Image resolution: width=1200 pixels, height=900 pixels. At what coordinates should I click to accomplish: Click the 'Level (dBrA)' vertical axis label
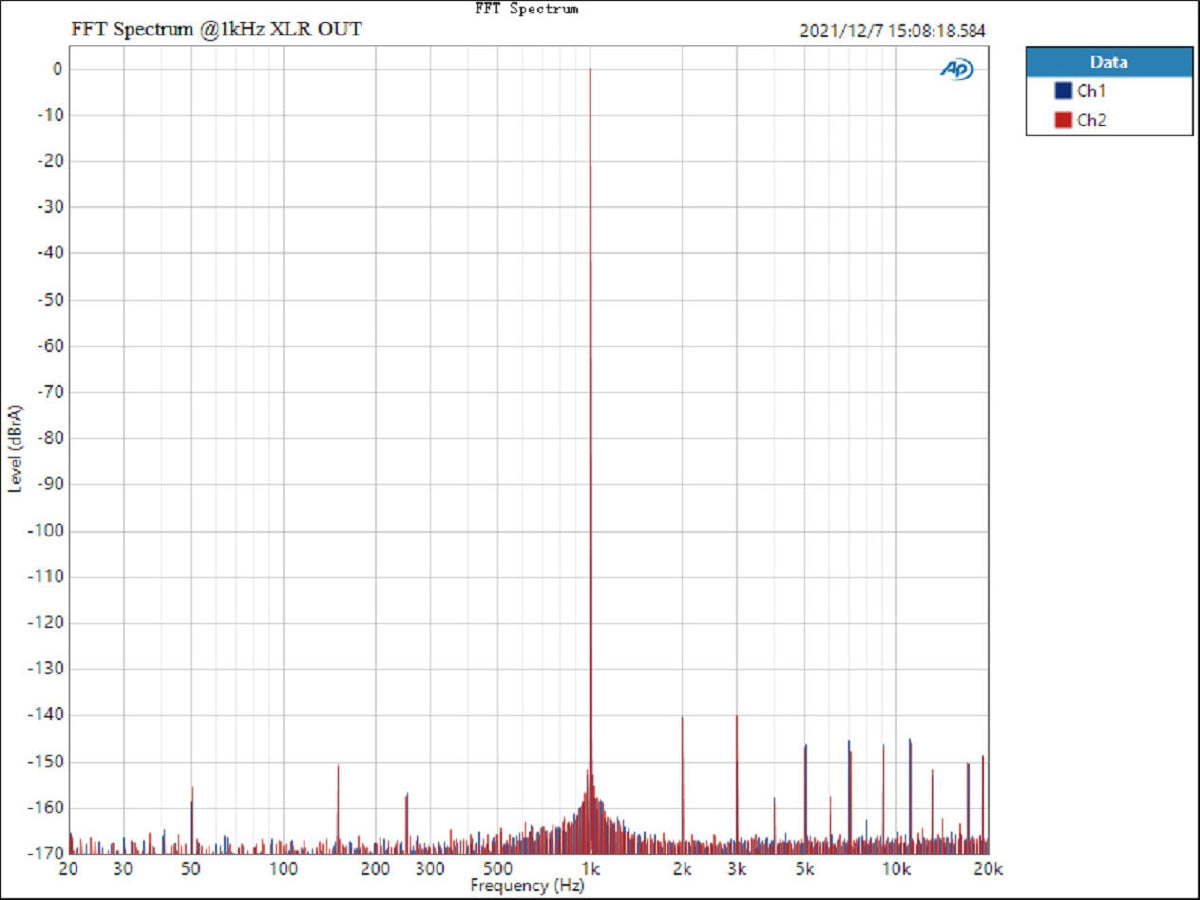(15, 448)
